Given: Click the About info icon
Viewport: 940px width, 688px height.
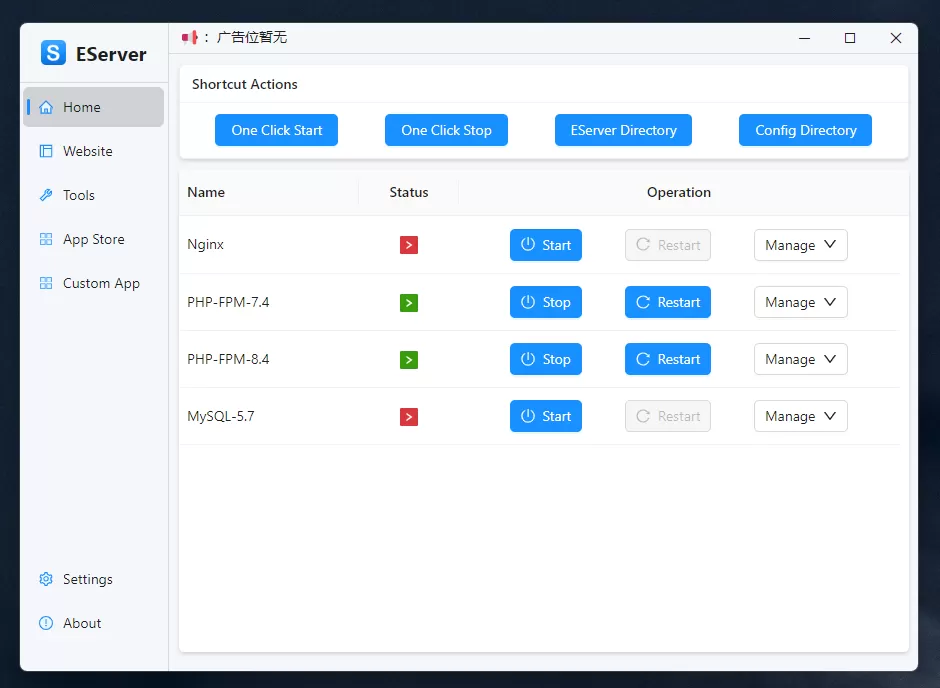Looking at the screenshot, I should pos(44,623).
